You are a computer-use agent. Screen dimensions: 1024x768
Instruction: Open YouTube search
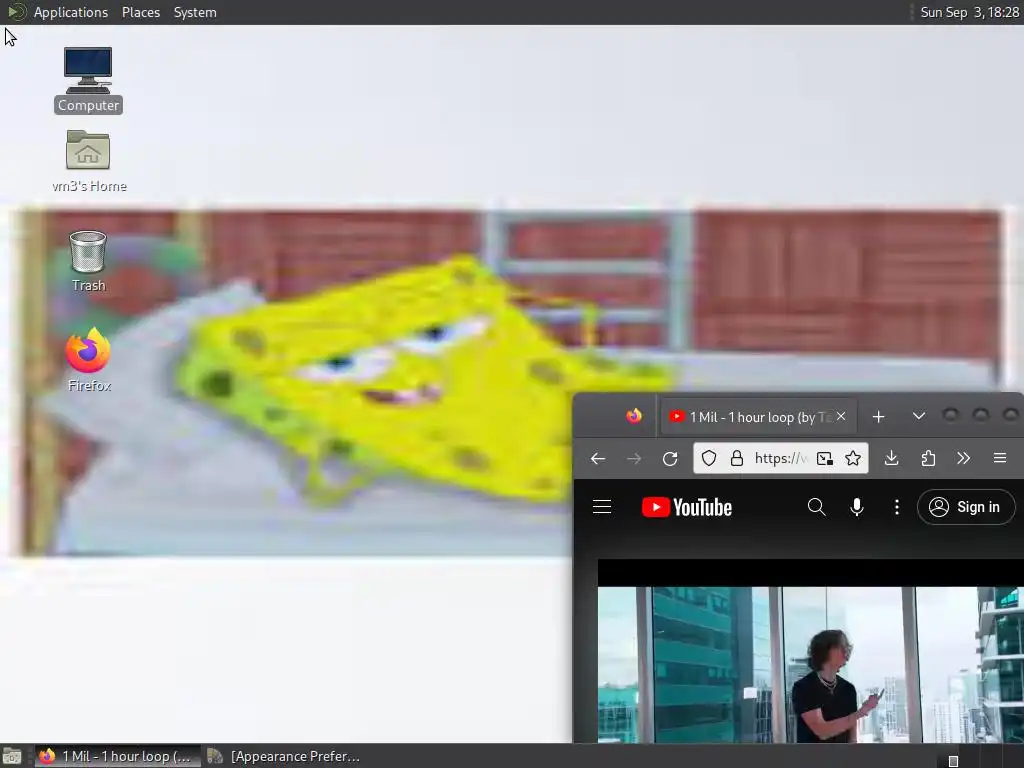(x=816, y=507)
